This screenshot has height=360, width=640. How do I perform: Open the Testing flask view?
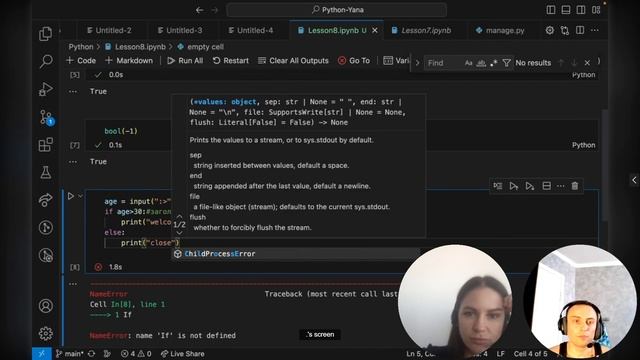coord(45,172)
